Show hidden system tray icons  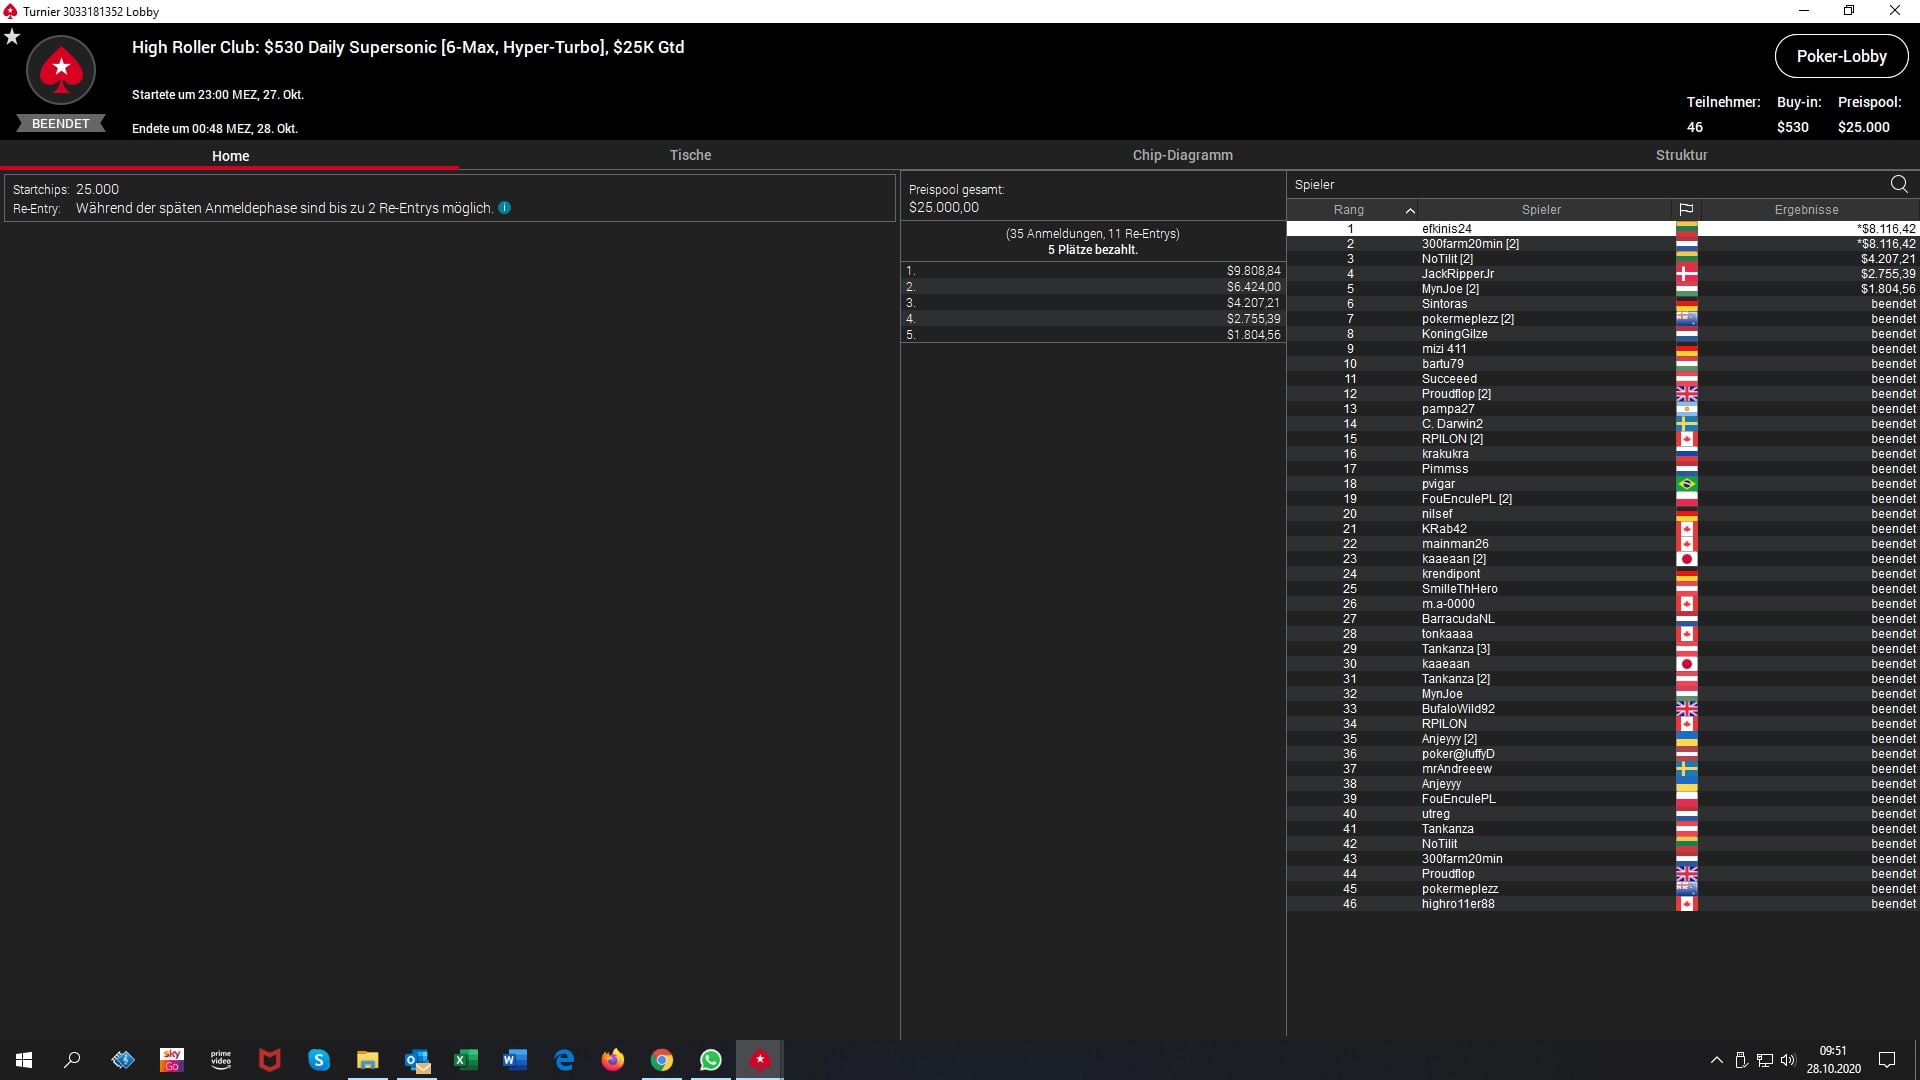[1716, 1060]
